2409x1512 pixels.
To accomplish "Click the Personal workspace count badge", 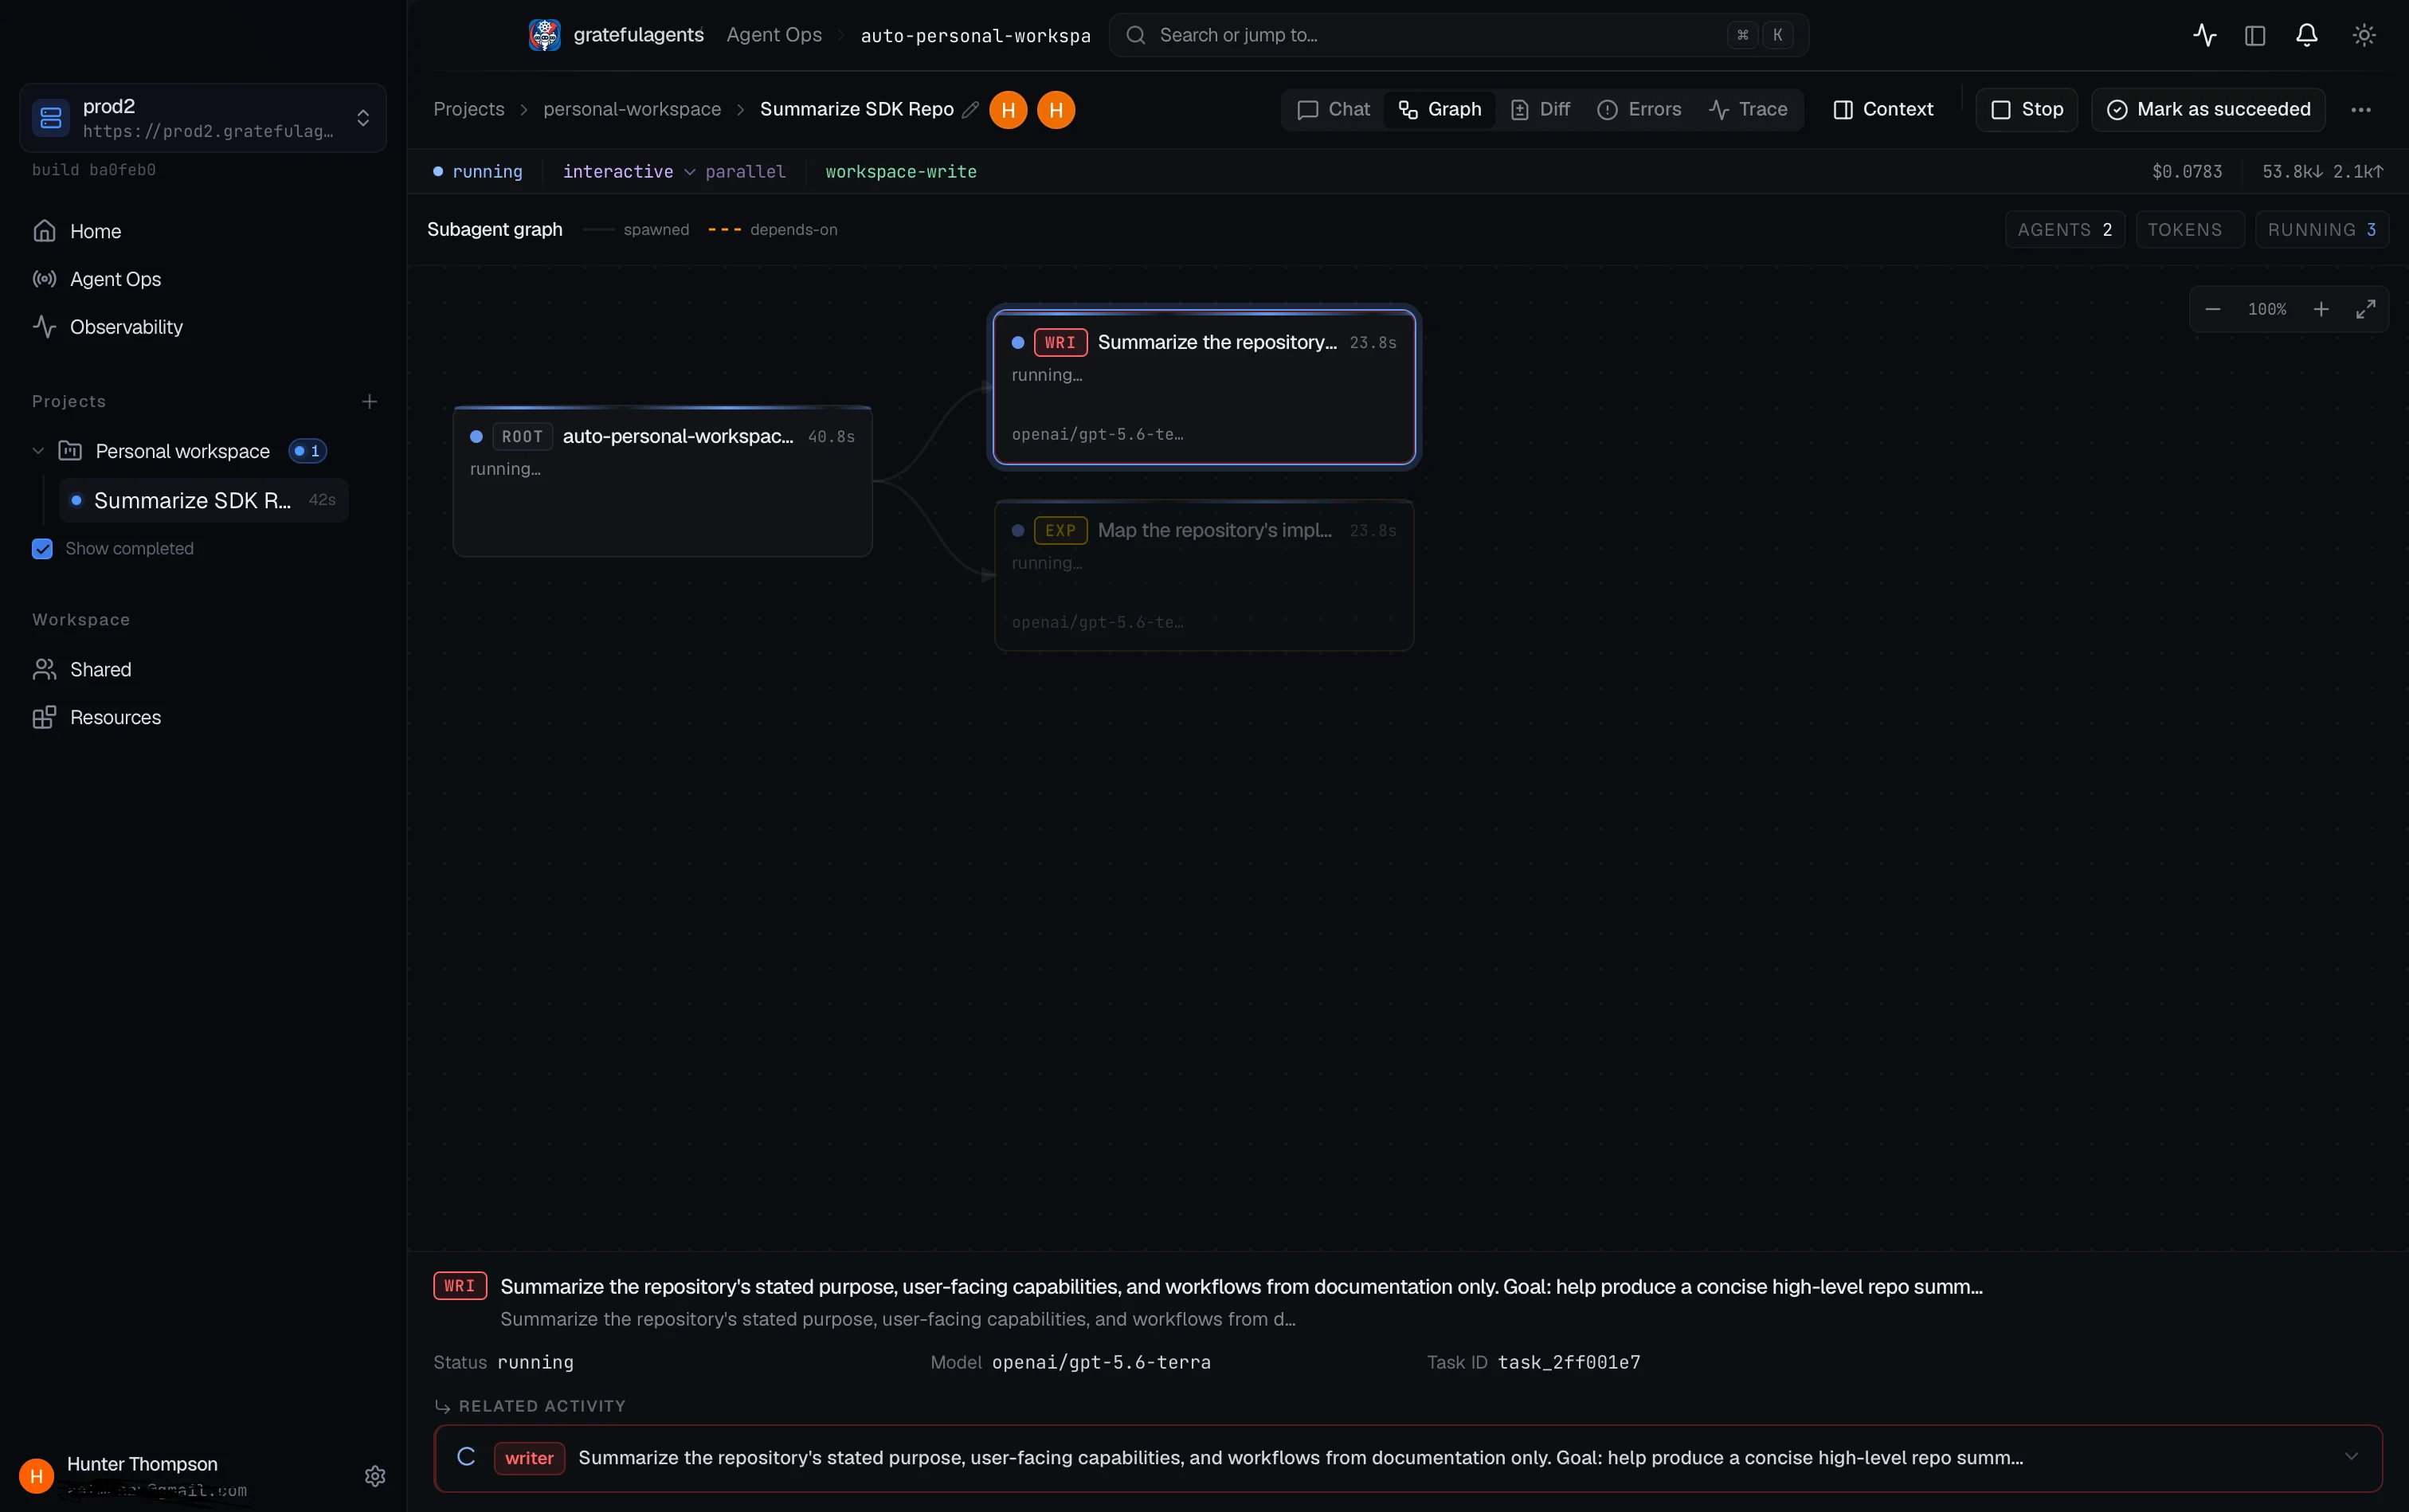I will click(307, 451).
